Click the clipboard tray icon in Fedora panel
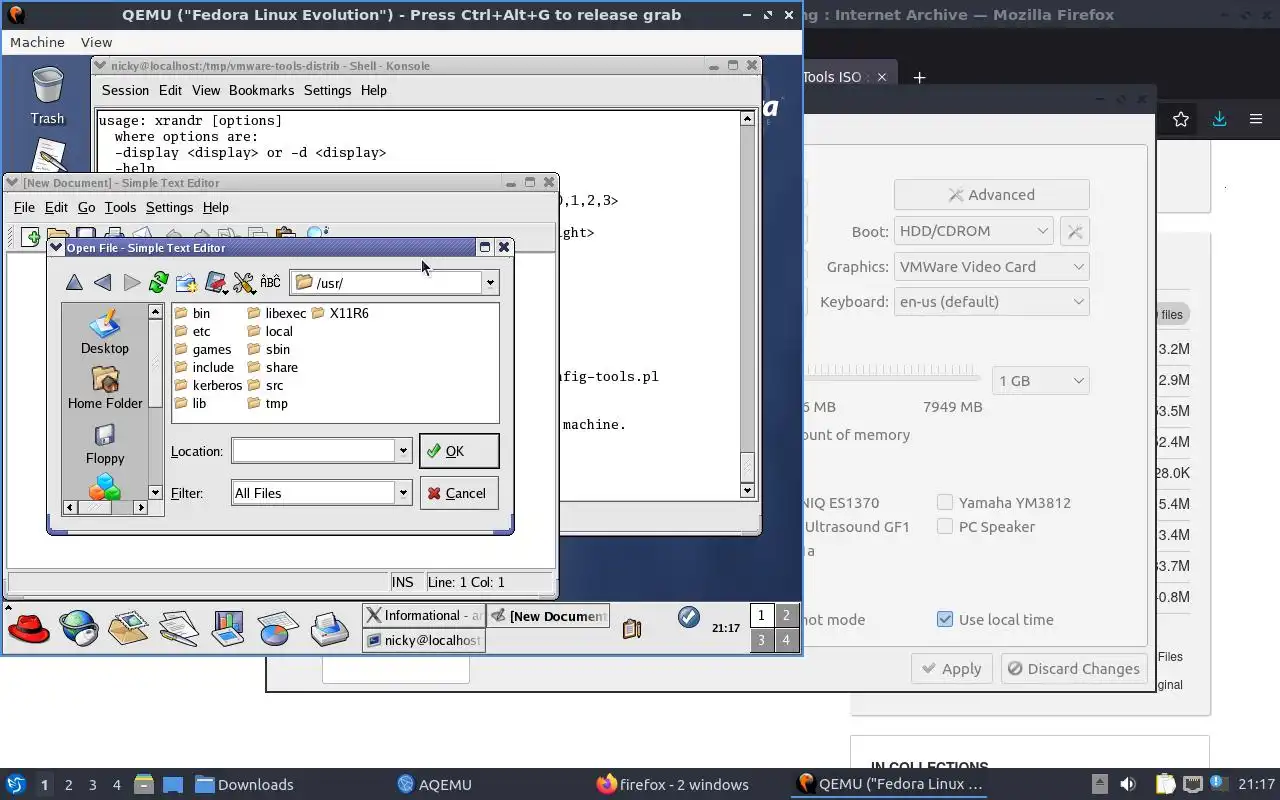 pos(631,628)
